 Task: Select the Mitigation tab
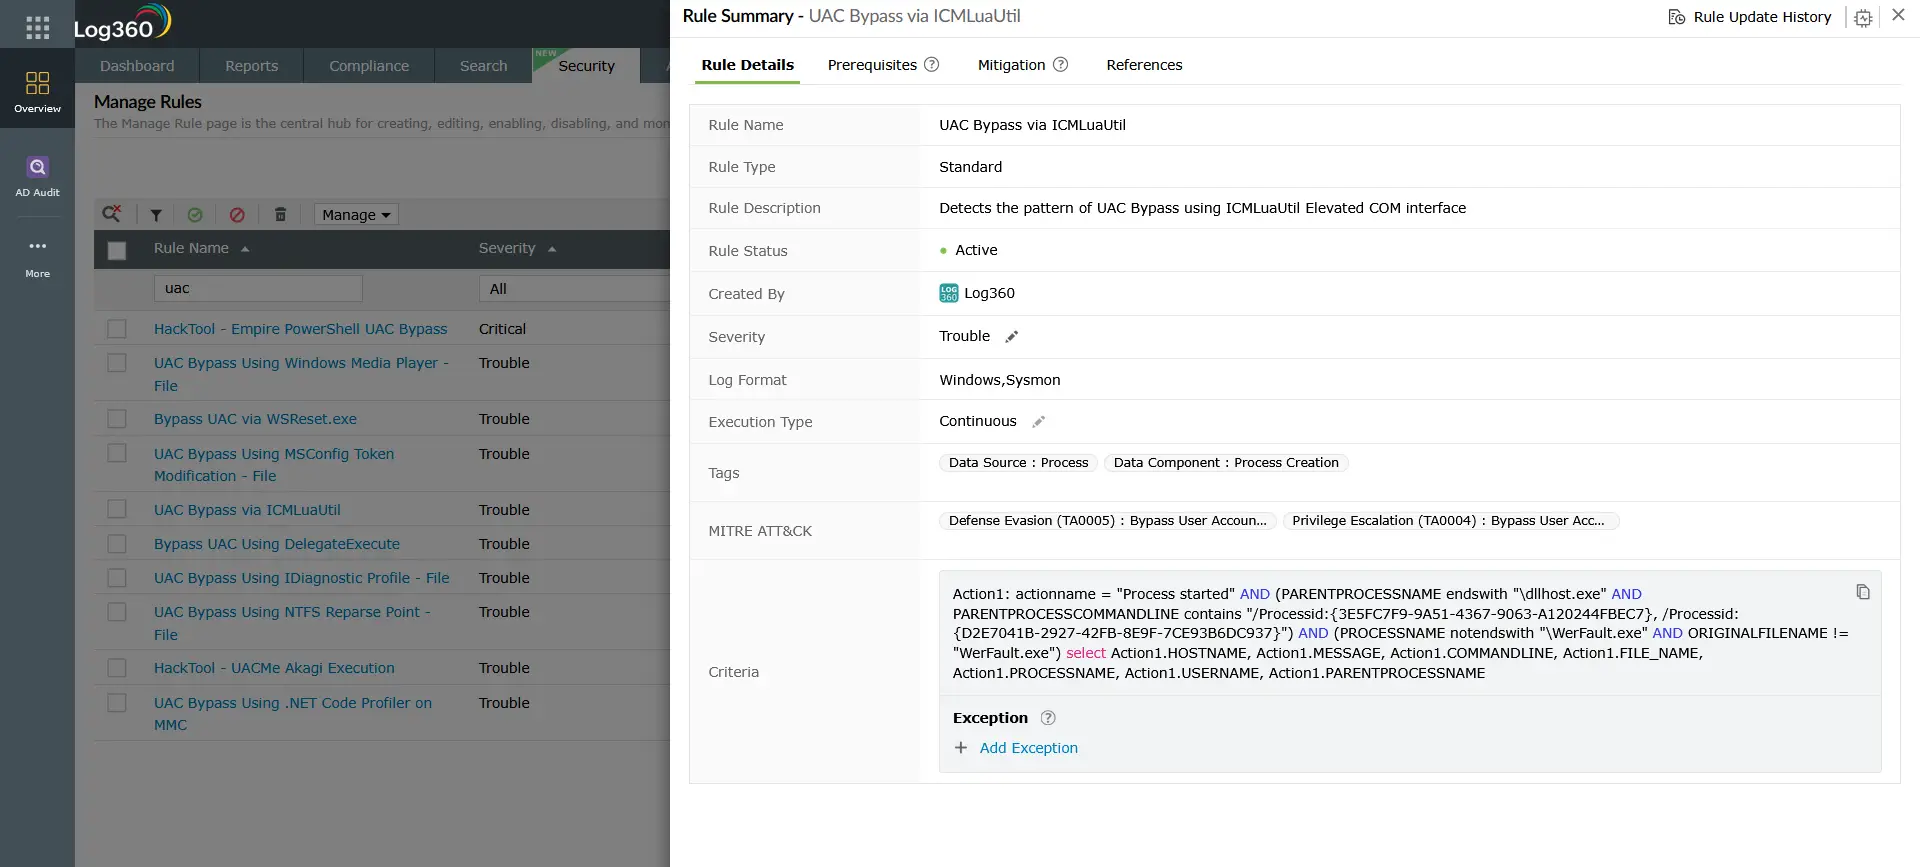[1011, 65]
